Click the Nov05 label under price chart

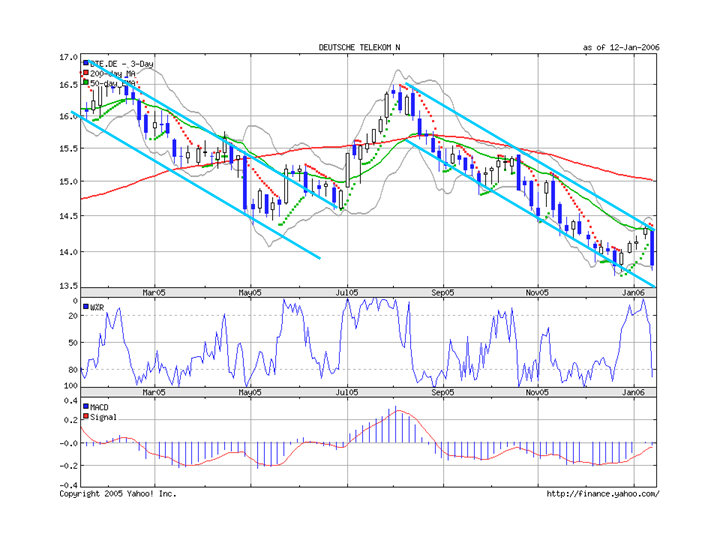537,292
